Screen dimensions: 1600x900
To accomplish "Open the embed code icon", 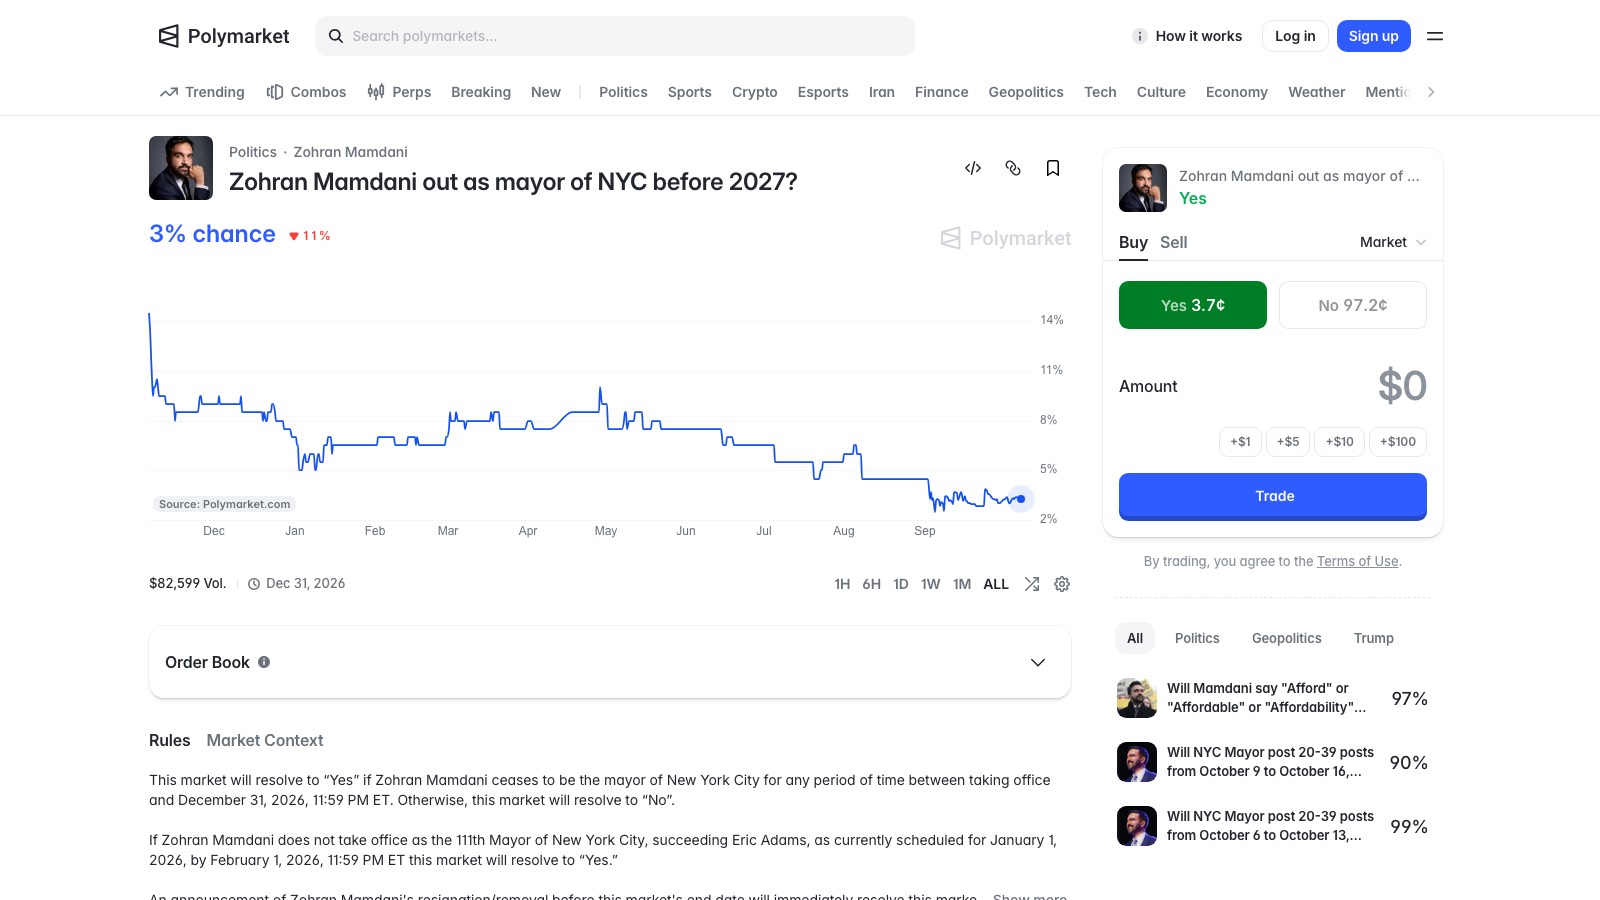I will click(973, 168).
